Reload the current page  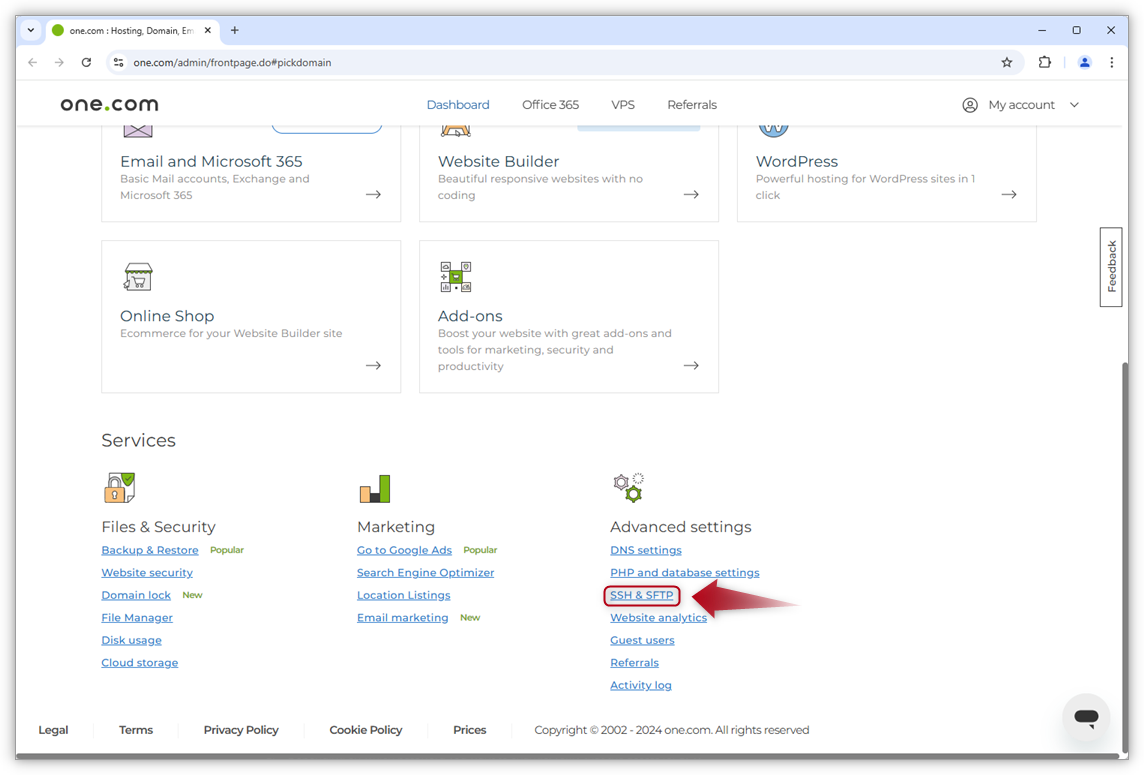click(86, 63)
